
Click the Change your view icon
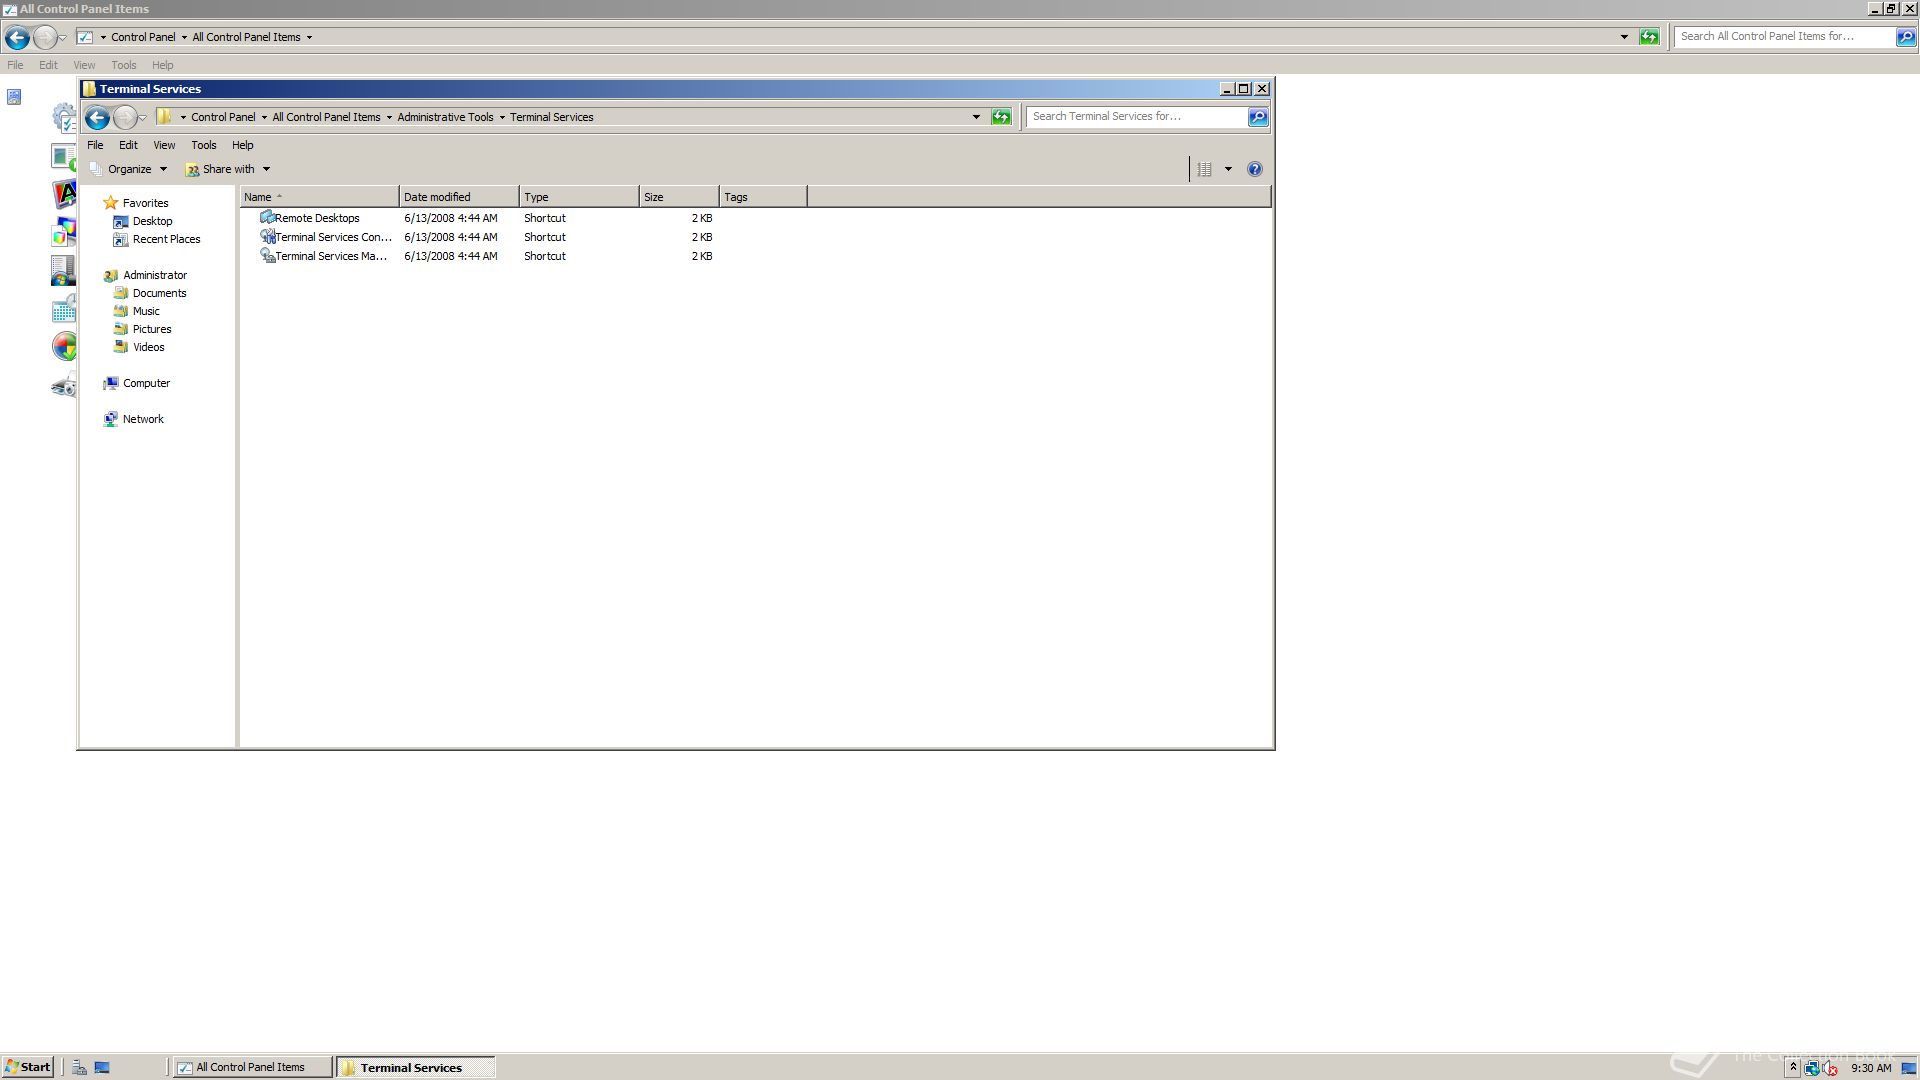pyautogui.click(x=1205, y=169)
